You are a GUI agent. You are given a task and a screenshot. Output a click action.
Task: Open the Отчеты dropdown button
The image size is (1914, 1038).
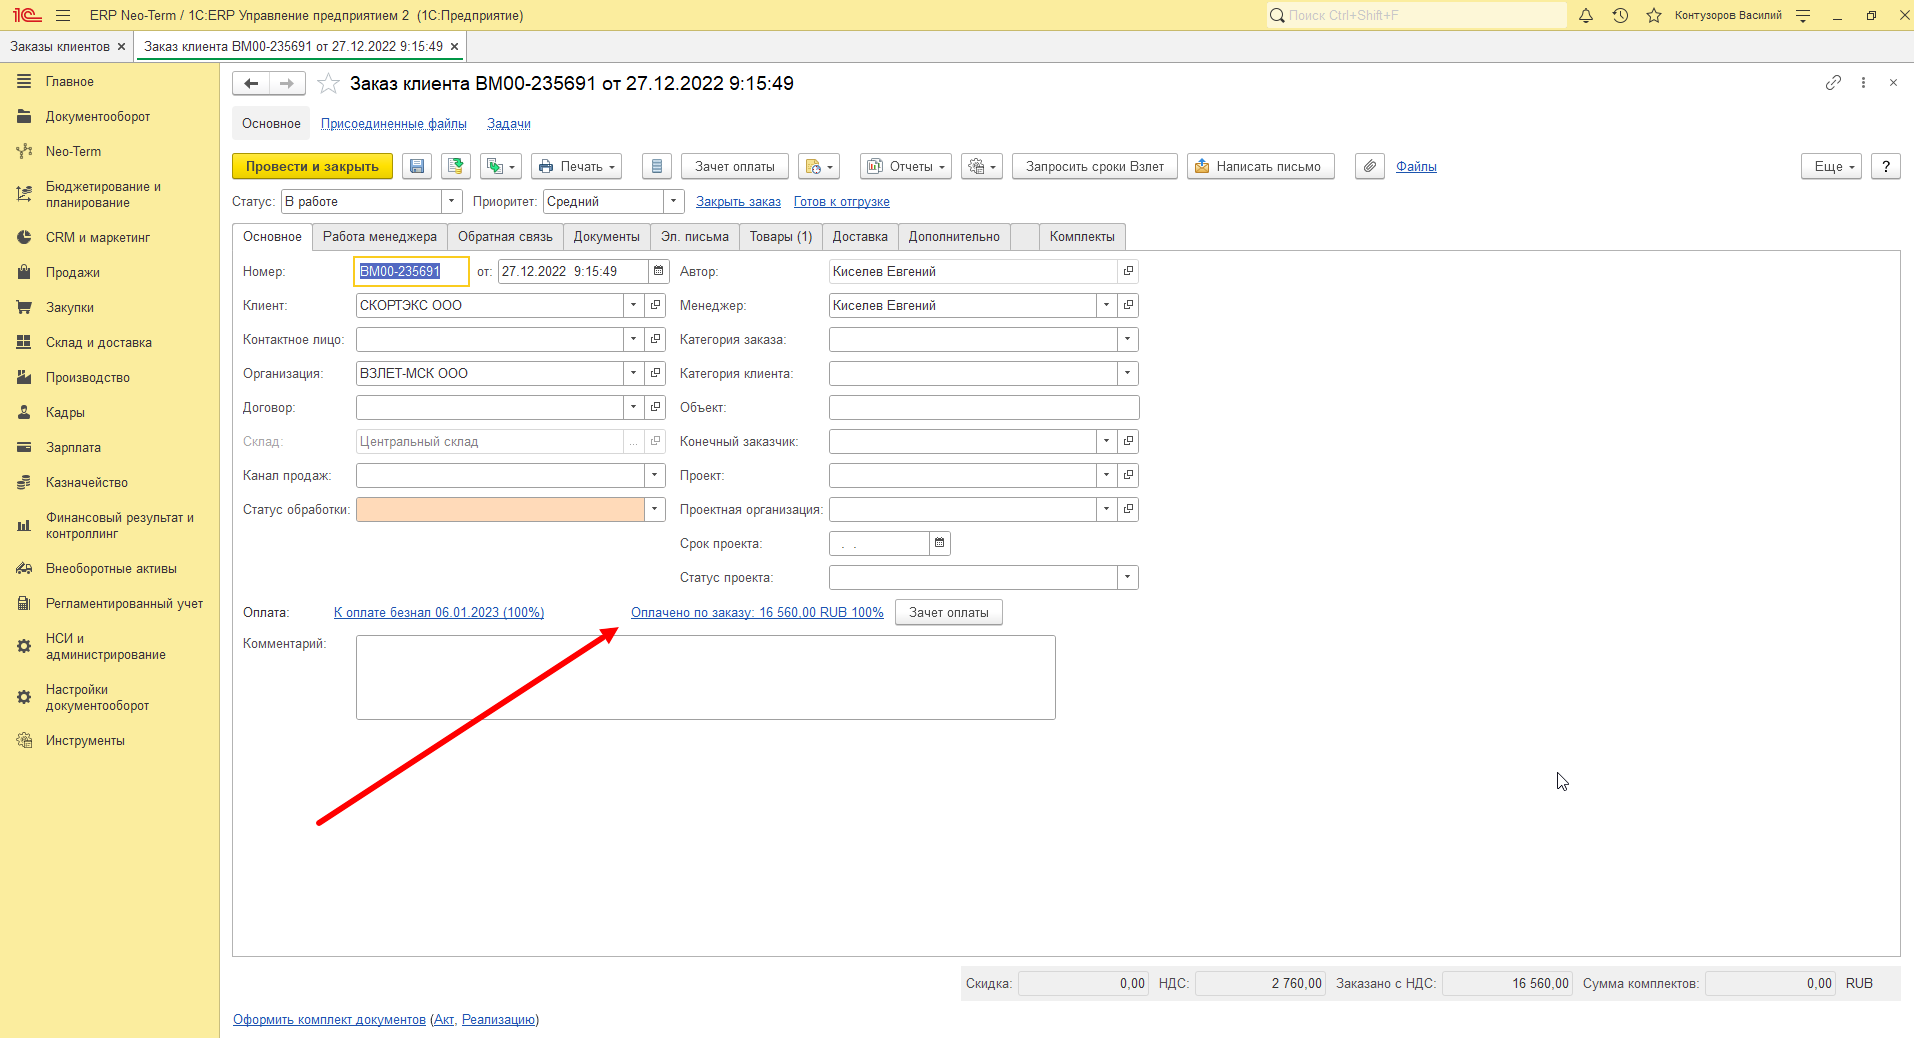[x=906, y=166]
